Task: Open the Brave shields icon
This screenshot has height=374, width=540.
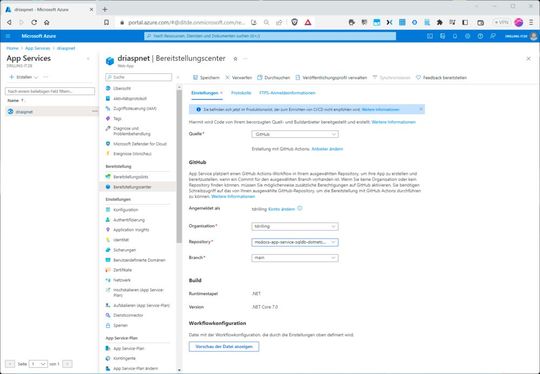Action: (294, 22)
